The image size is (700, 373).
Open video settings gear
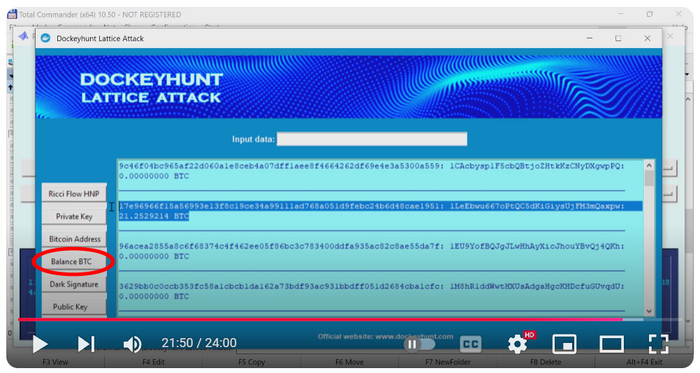(517, 344)
